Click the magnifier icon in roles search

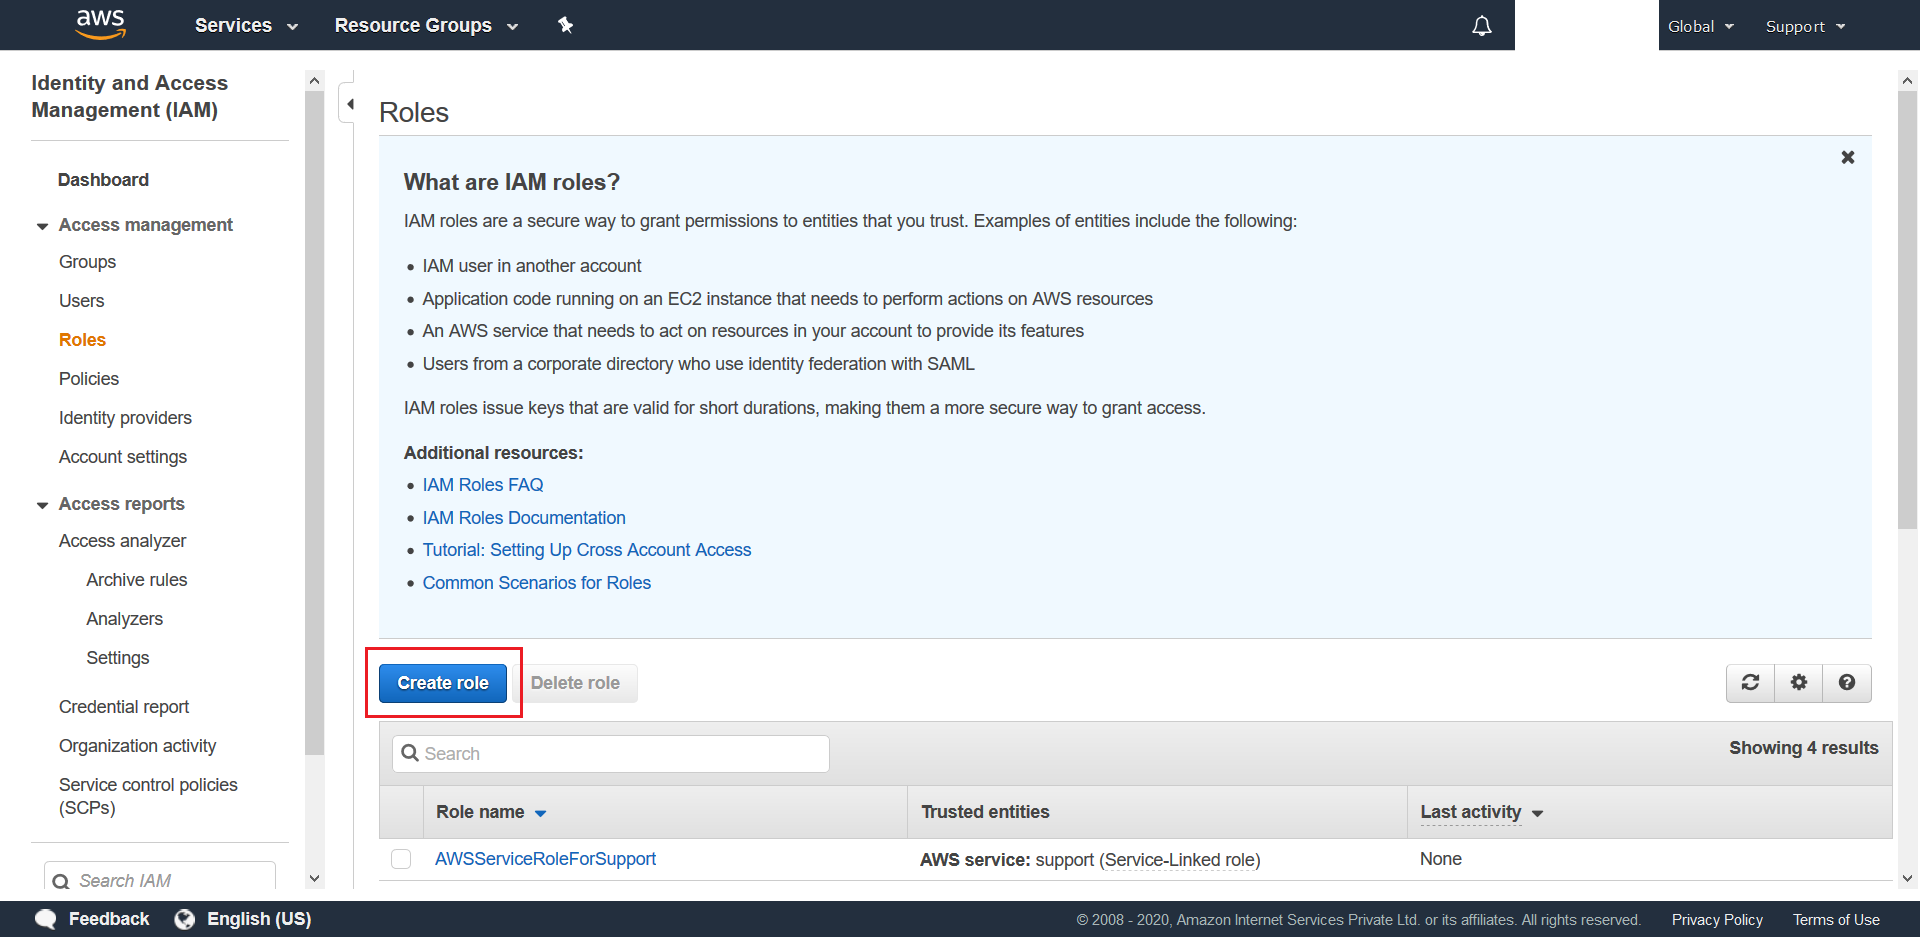coord(410,753)
